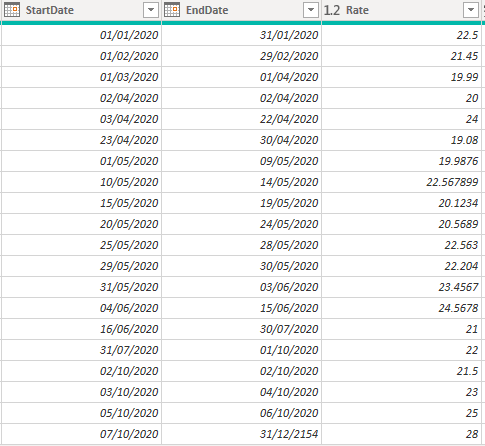Select StartDate cell 10/05/2020
This screenshot has width=485, height=446.
tap(81, 182)
